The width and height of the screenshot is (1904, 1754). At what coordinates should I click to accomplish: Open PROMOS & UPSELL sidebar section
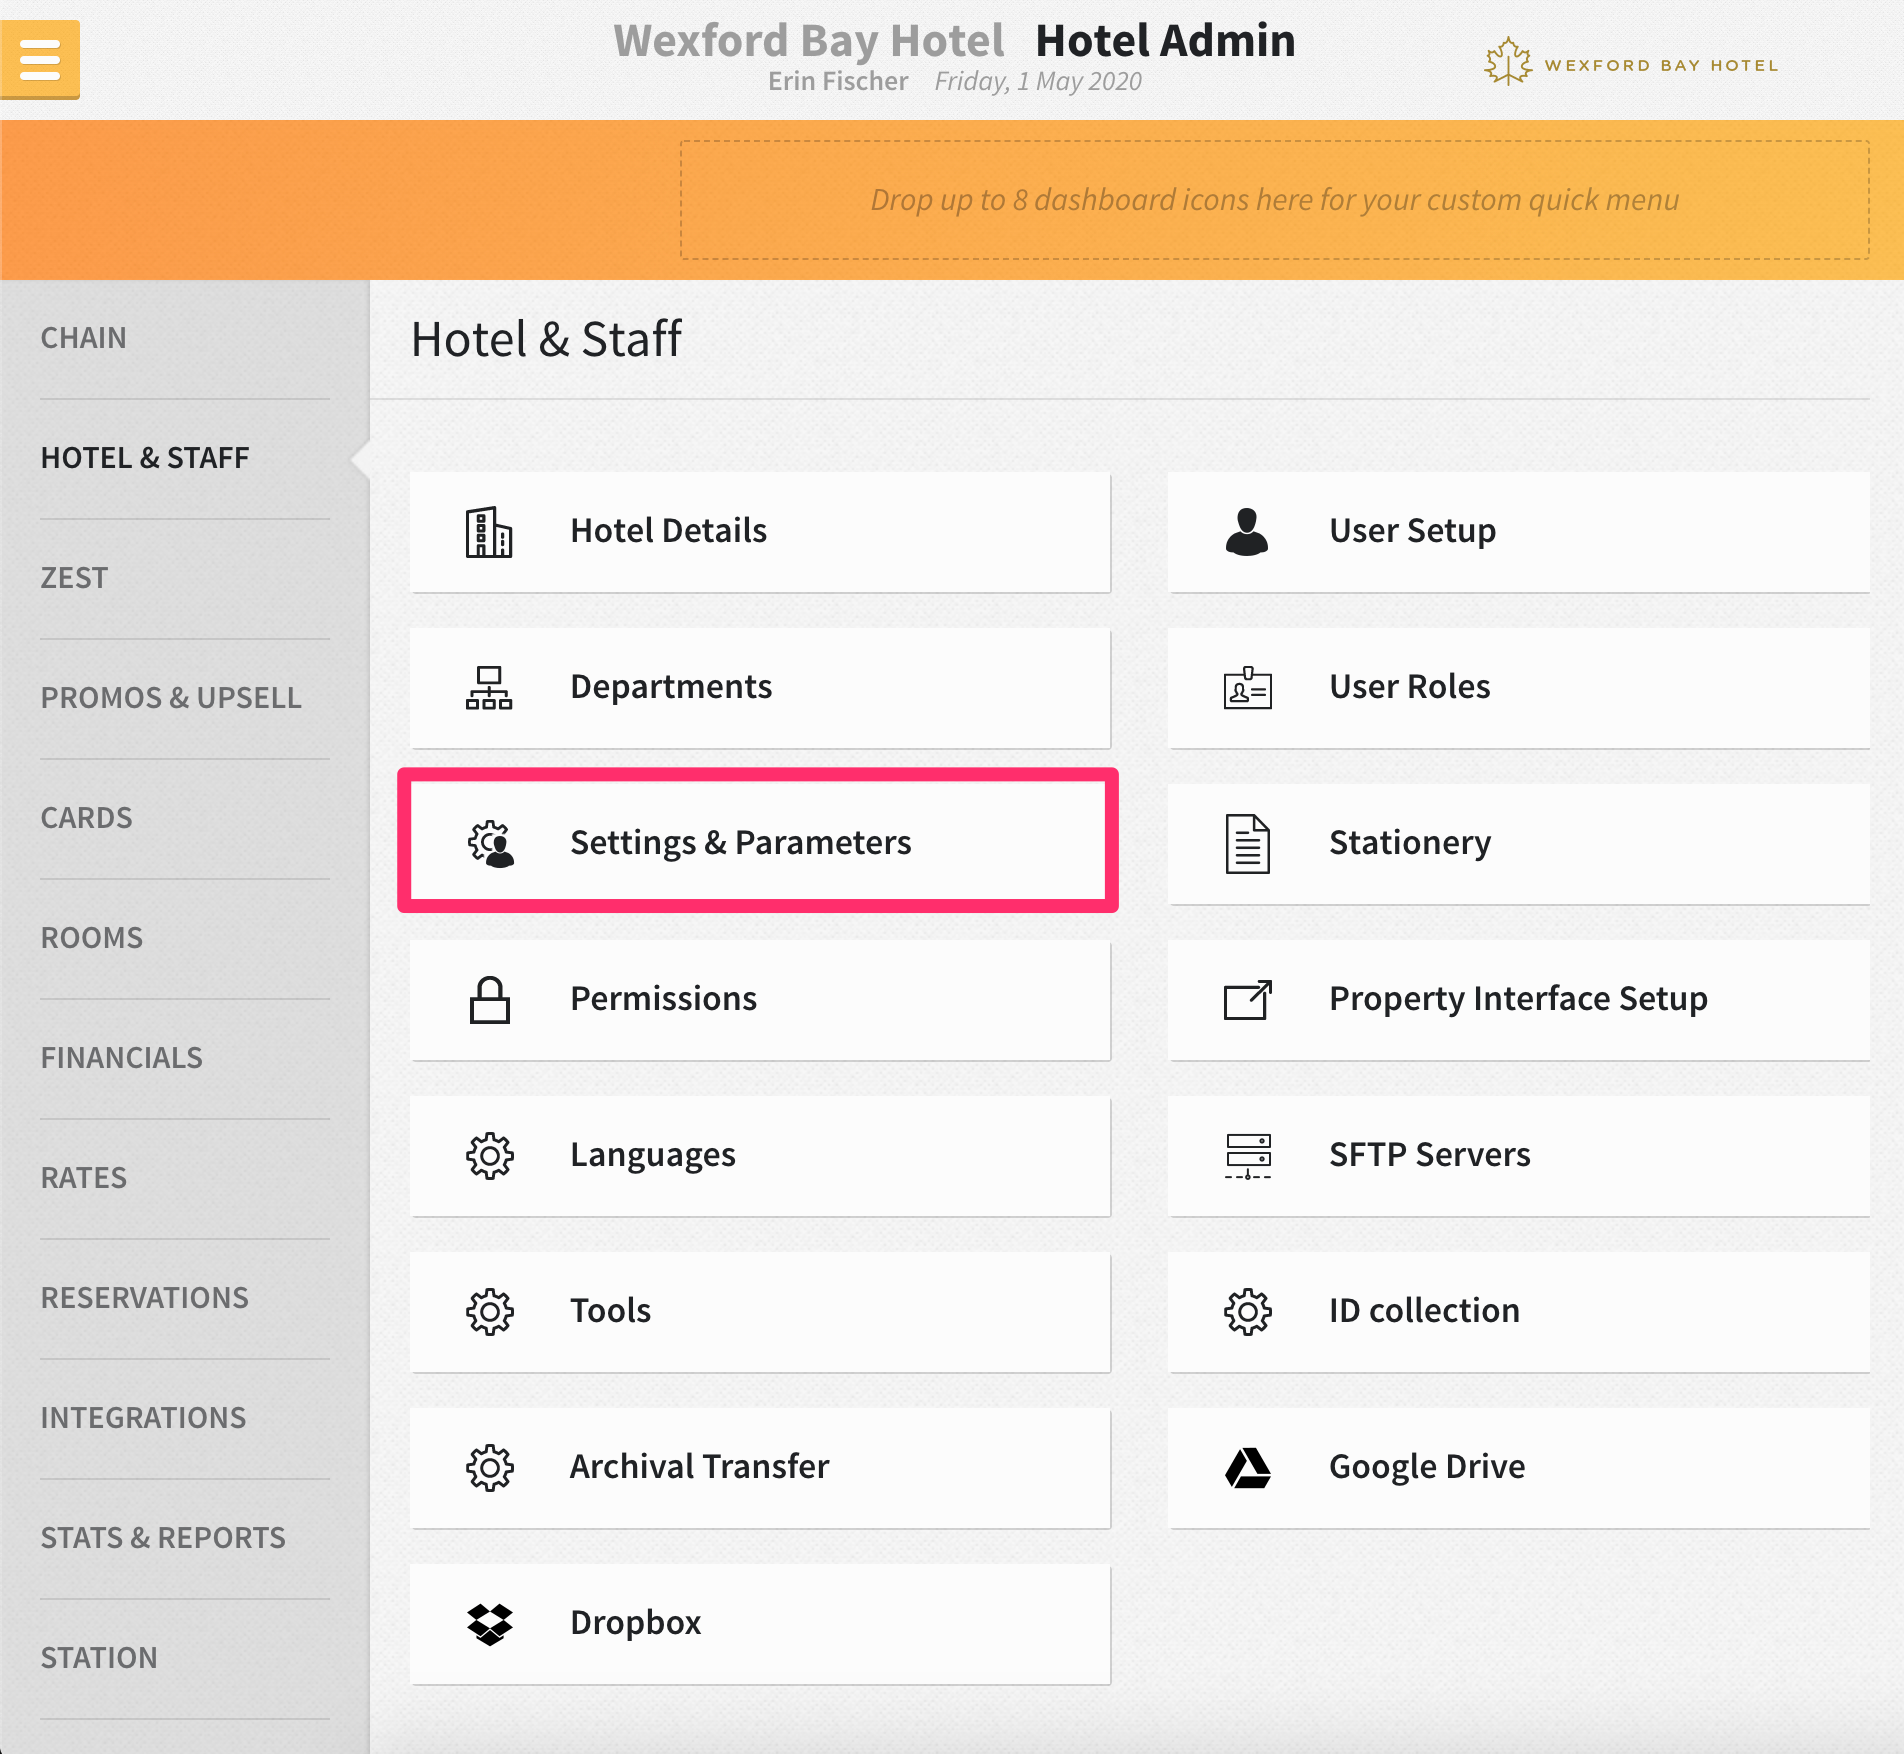[x=171, y=698]
